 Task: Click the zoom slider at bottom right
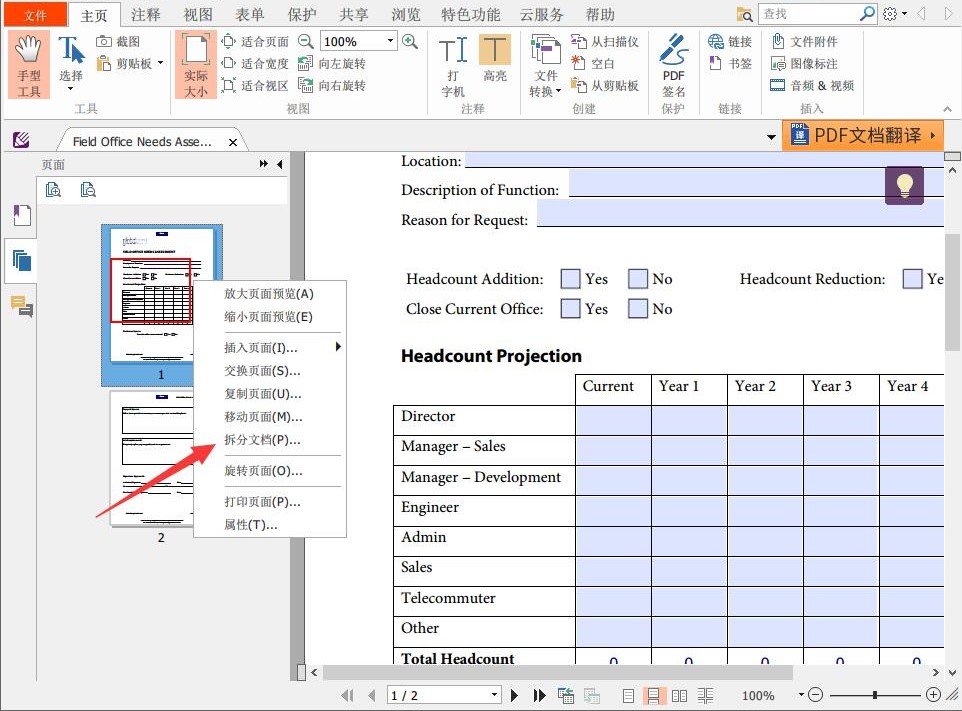(875, 695)
